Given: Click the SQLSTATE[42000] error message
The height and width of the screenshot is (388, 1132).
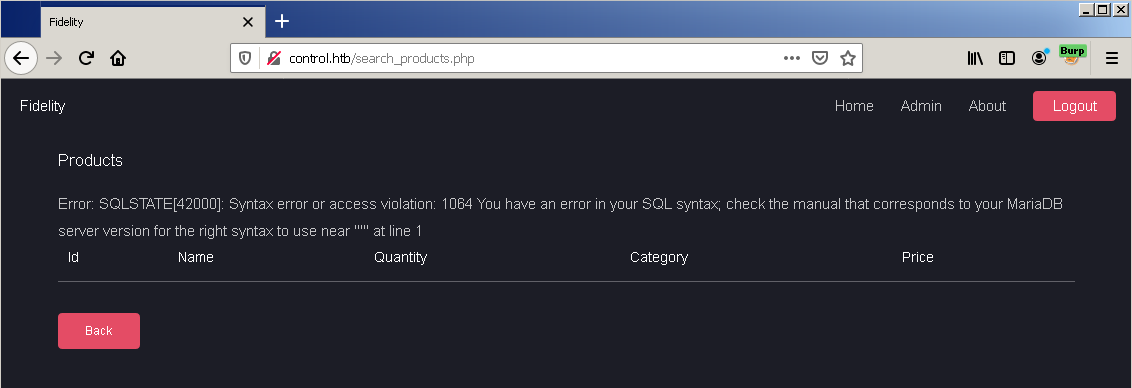Looking at the screenshot, I should click(x=560, y=217).
